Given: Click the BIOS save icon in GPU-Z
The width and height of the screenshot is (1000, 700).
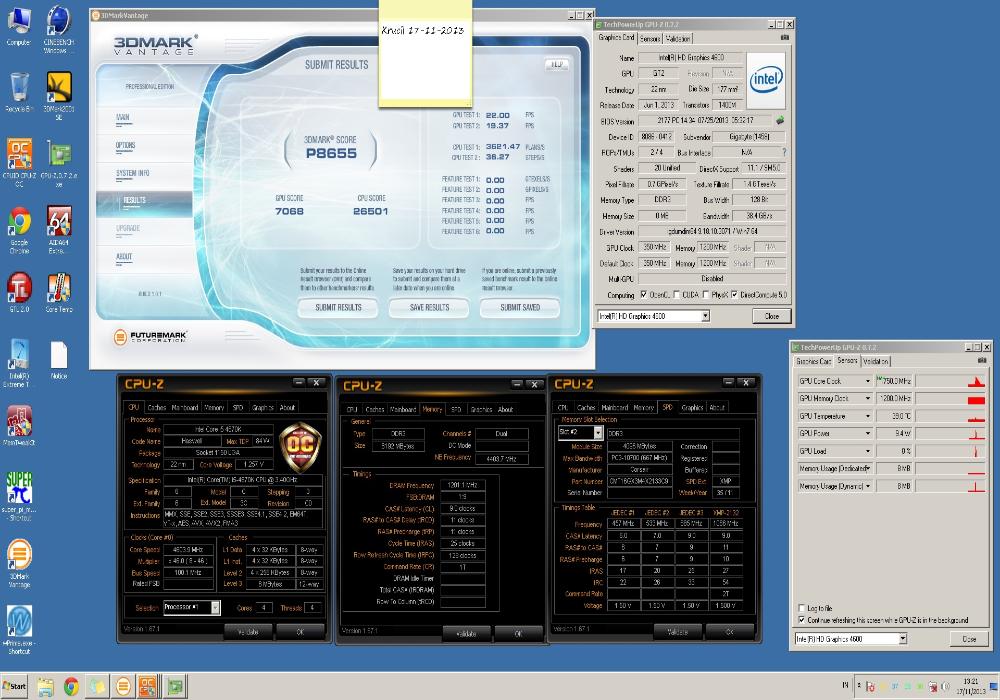Looking at the screenshot, I should coord(779,120).
